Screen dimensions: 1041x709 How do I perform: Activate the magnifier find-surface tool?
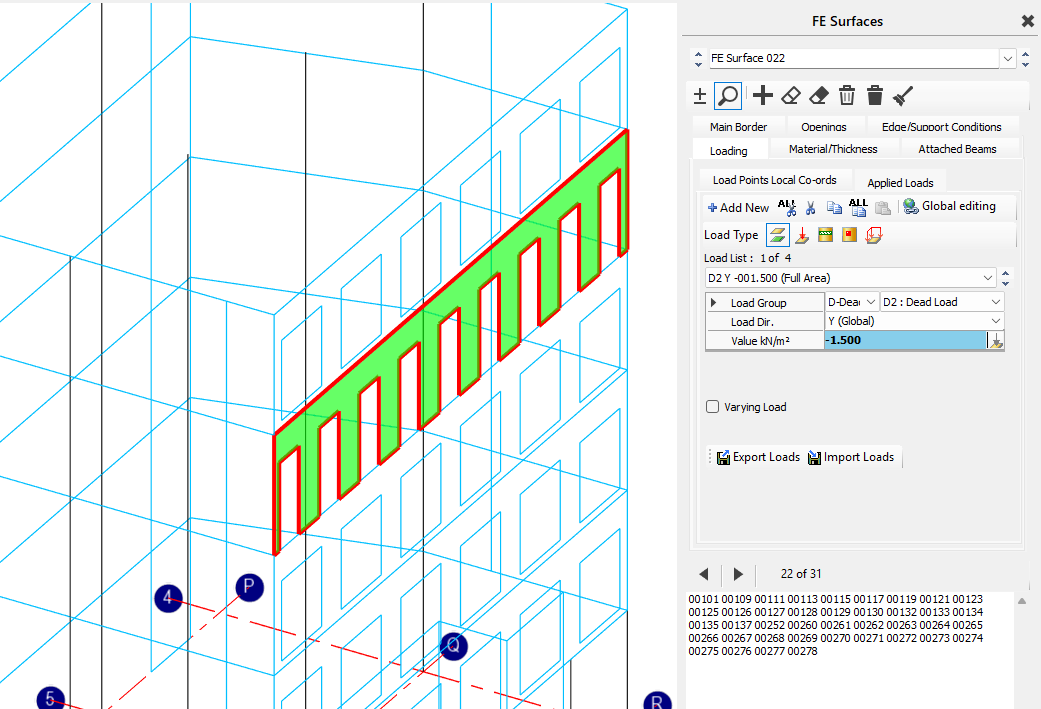[x=728, y=96]
